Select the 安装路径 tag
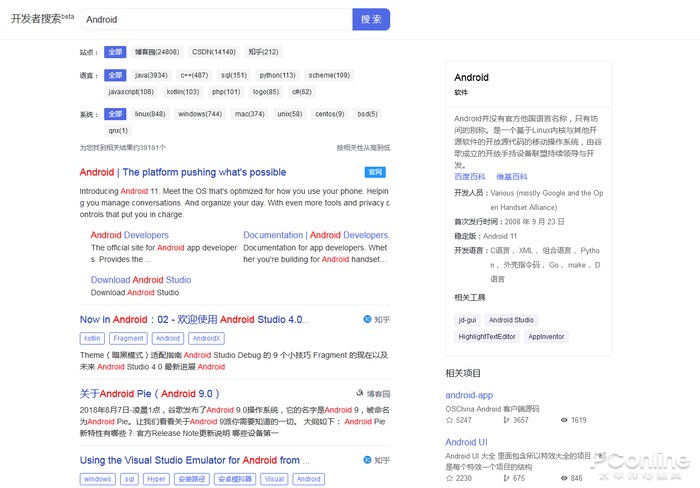The width and height of the screenshot is (700, 488). click(192, 479)
